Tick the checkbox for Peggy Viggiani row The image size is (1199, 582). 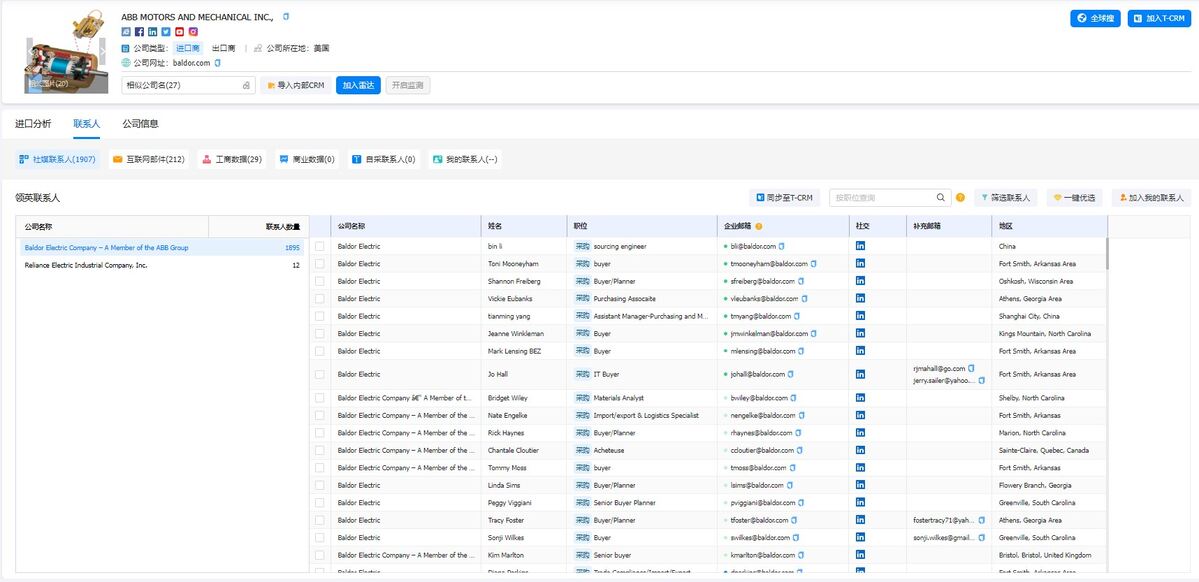320,502
